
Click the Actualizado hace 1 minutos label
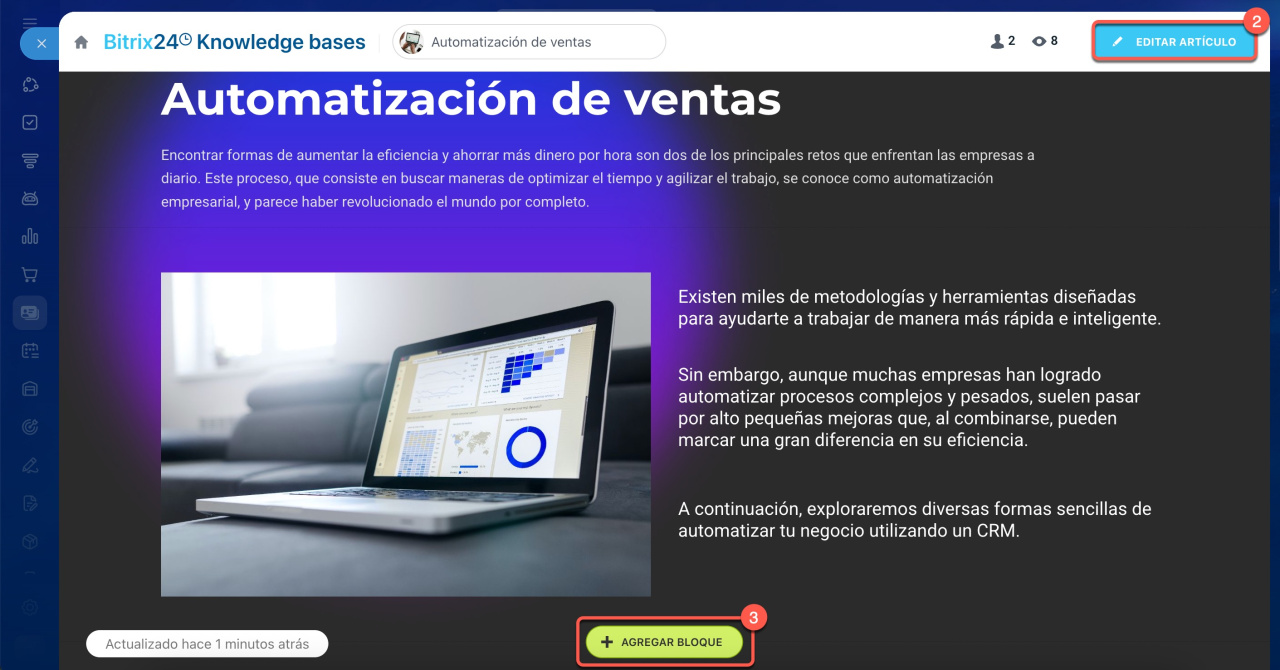207,644
